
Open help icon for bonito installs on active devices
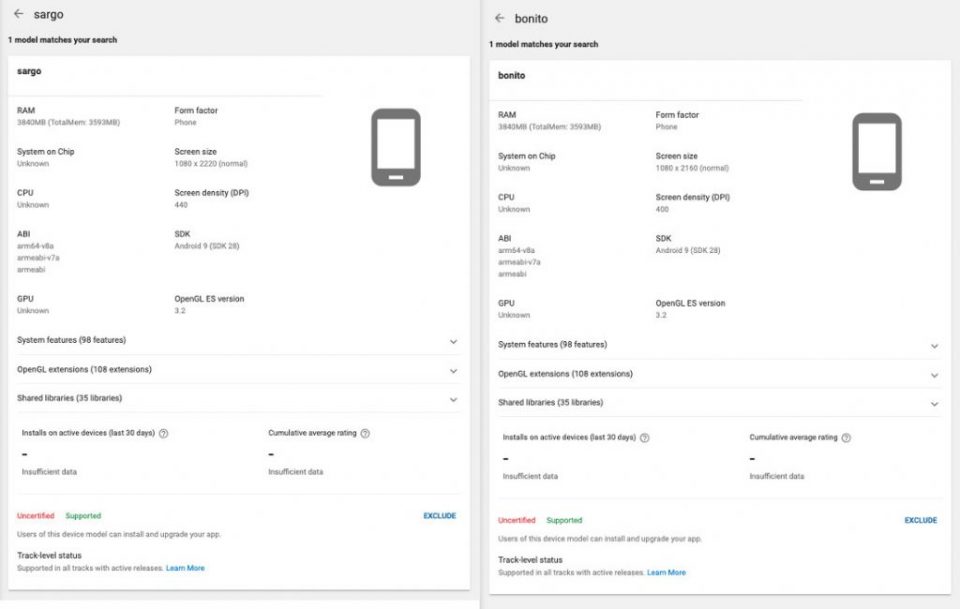tap(644, 438)
